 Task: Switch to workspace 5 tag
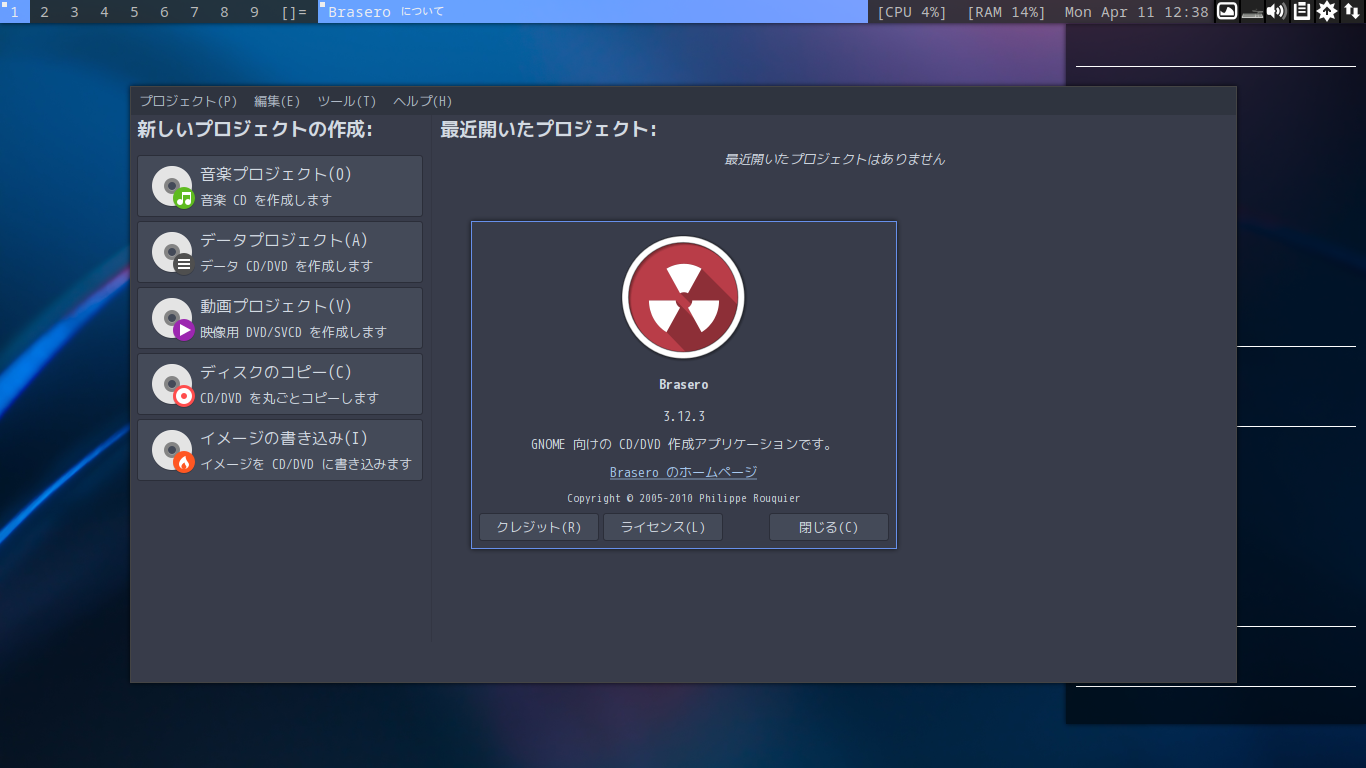click(134, 12)
